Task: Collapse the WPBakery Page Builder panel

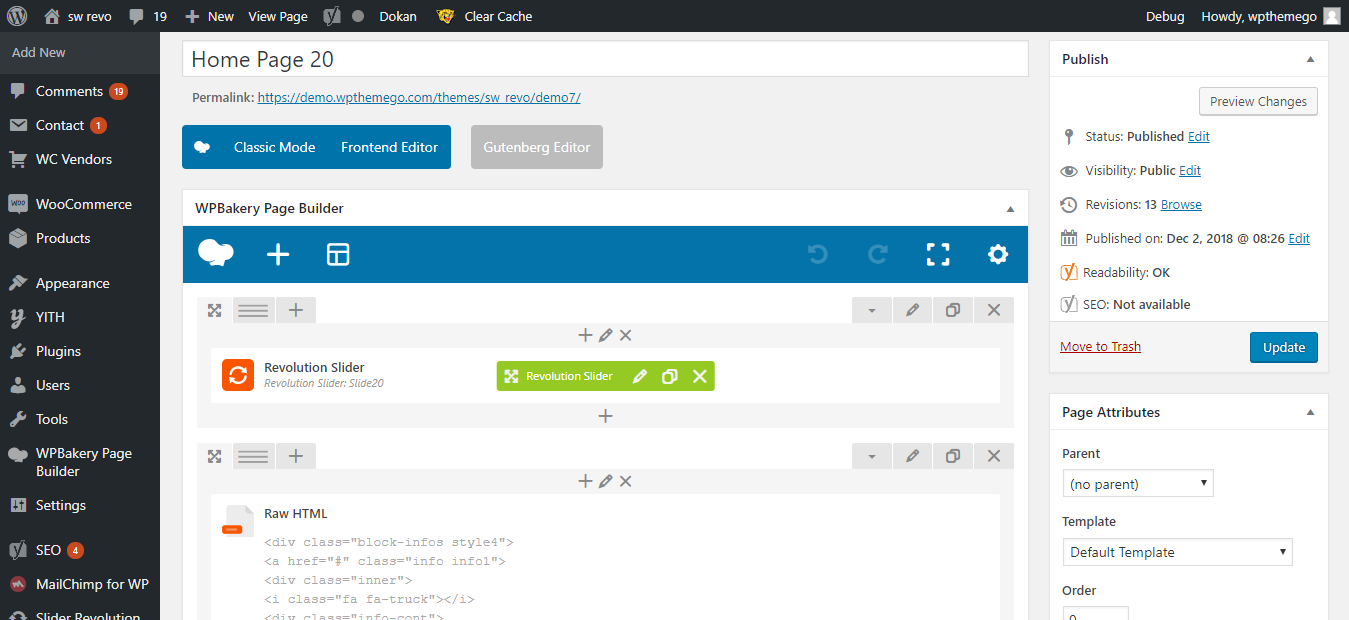Action: tap(1010, 209)
